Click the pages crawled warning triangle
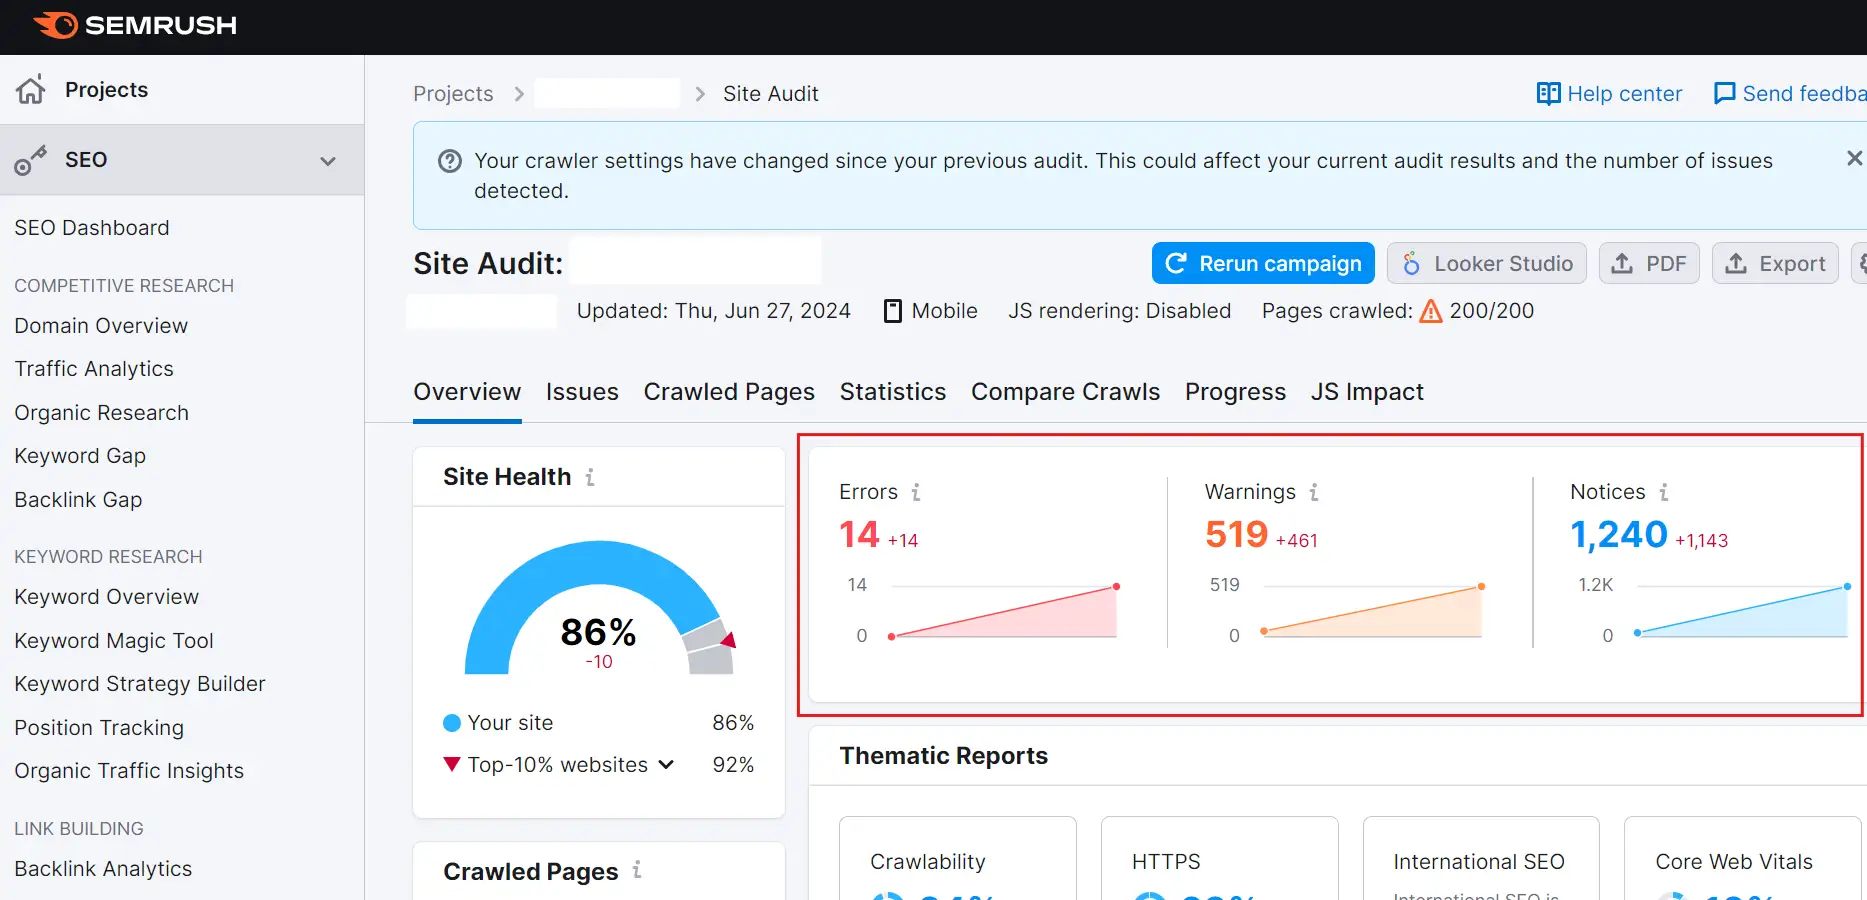1867x900 pixels. [x=1431, y=312]
